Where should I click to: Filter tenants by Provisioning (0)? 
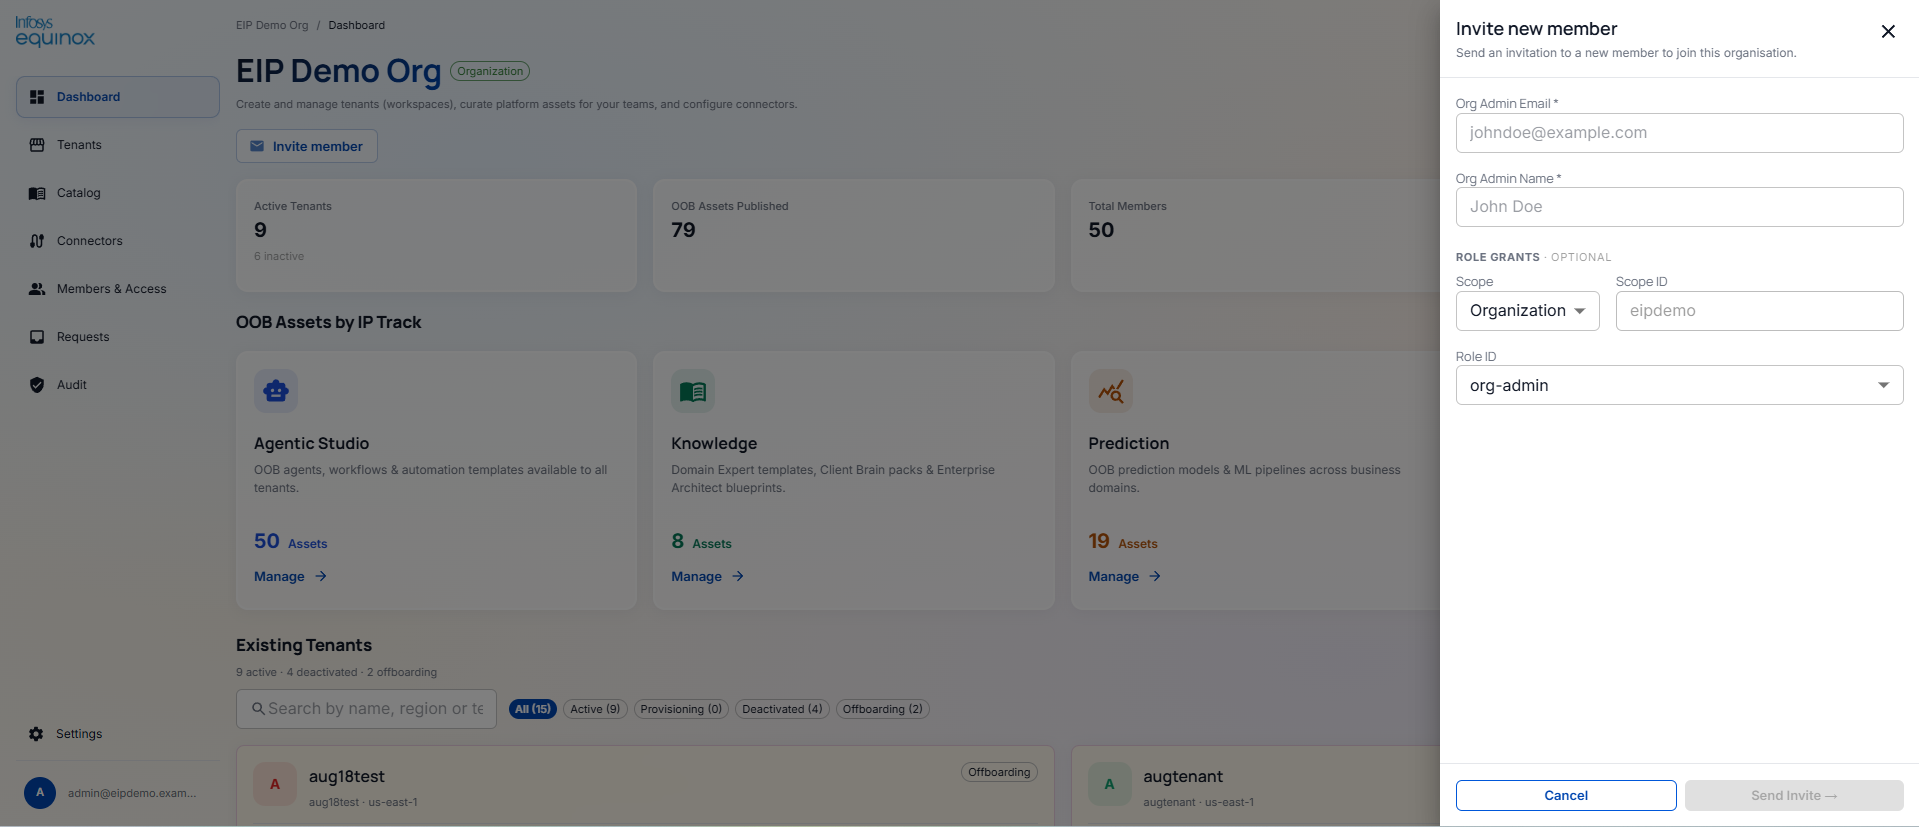tap(681, 709)
